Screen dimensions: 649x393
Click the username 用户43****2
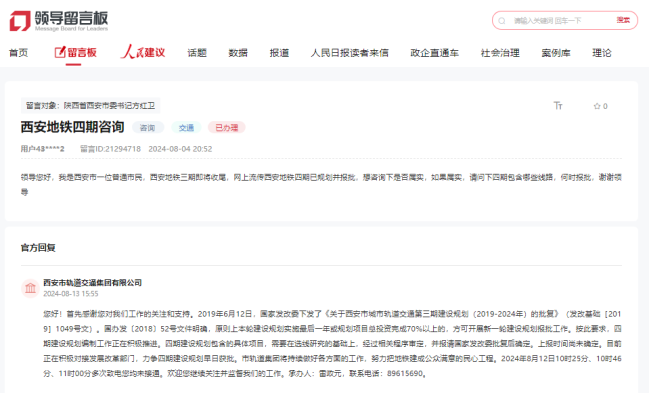(x=43, y=149)
